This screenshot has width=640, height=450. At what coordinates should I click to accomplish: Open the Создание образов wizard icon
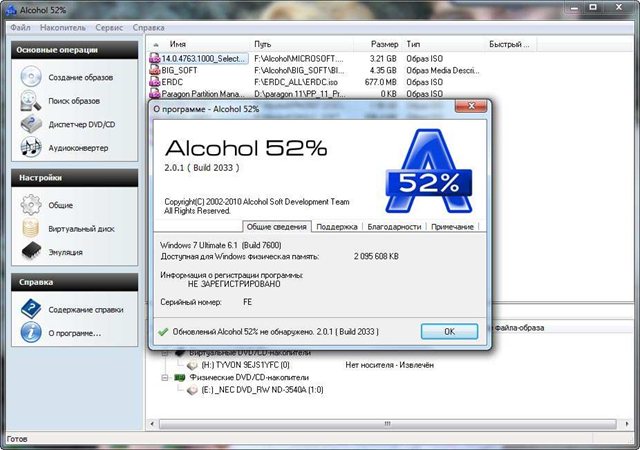(x=31, y=76)
